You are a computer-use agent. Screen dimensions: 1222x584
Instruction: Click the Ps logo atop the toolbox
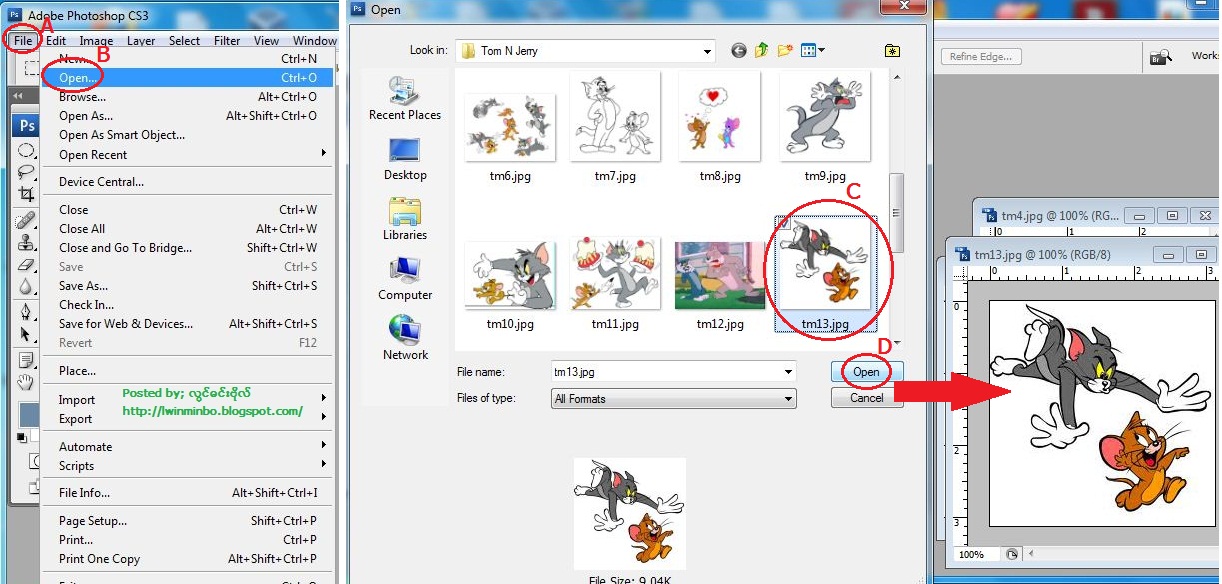(27, 126)
